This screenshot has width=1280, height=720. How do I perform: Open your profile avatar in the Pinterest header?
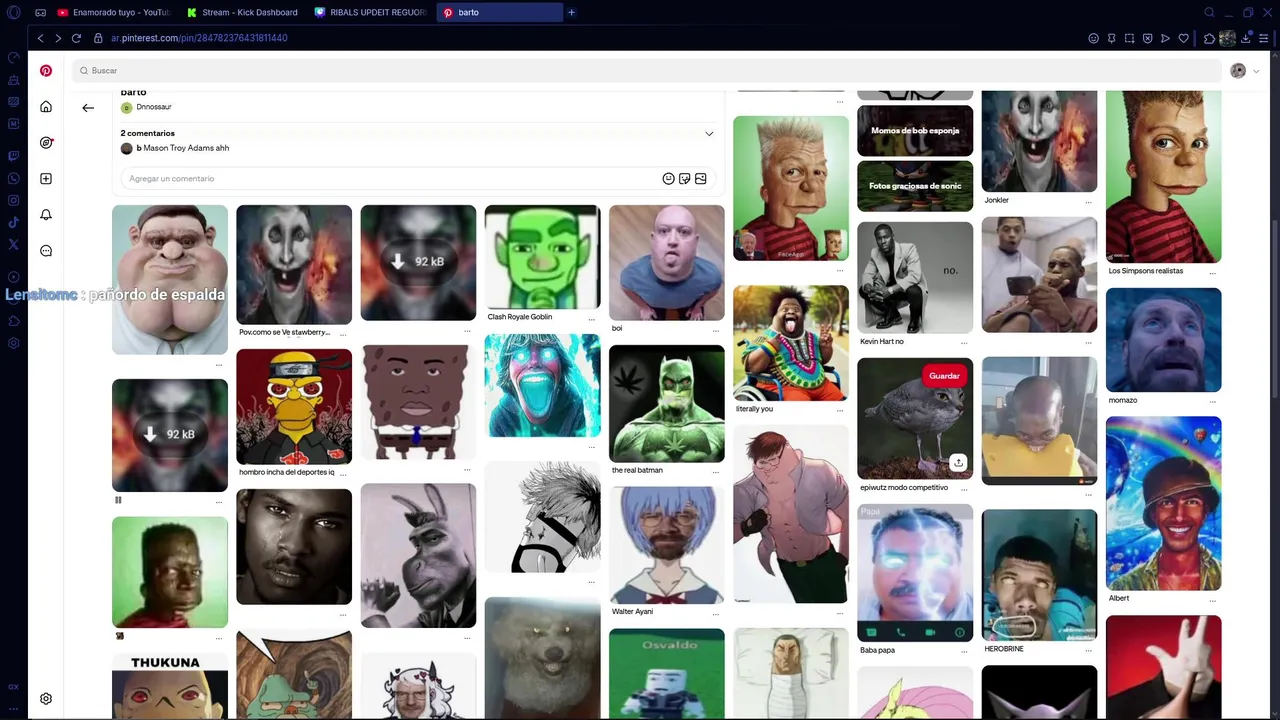(x=1238, y=71)
